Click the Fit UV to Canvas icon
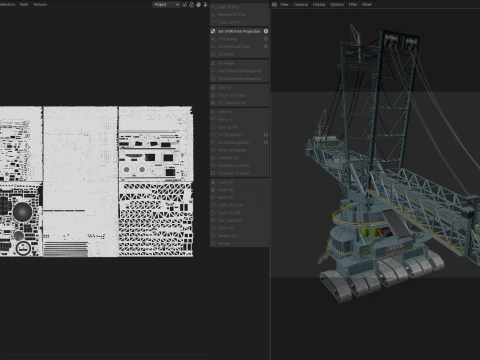Image resolution: width=480 pixels, height=360 pixels. coord(213,95)
